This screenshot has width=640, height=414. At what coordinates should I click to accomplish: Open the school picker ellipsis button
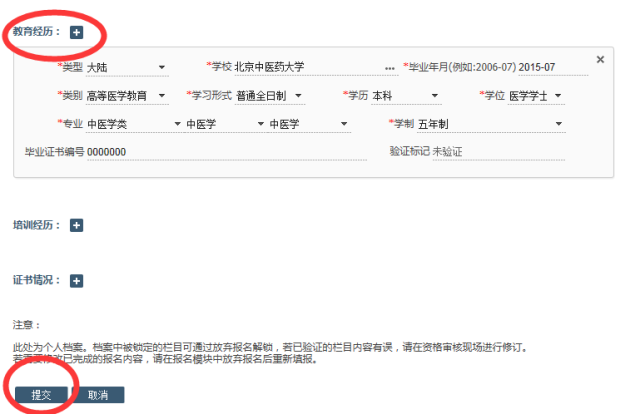coord(390,68)
